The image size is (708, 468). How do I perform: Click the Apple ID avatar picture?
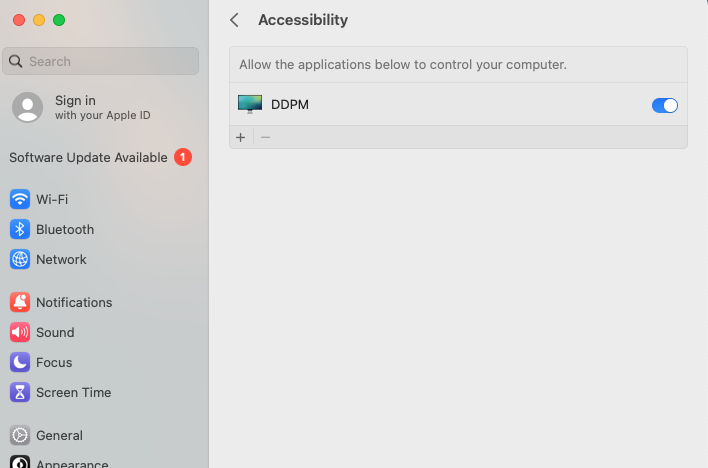[28, 108]
